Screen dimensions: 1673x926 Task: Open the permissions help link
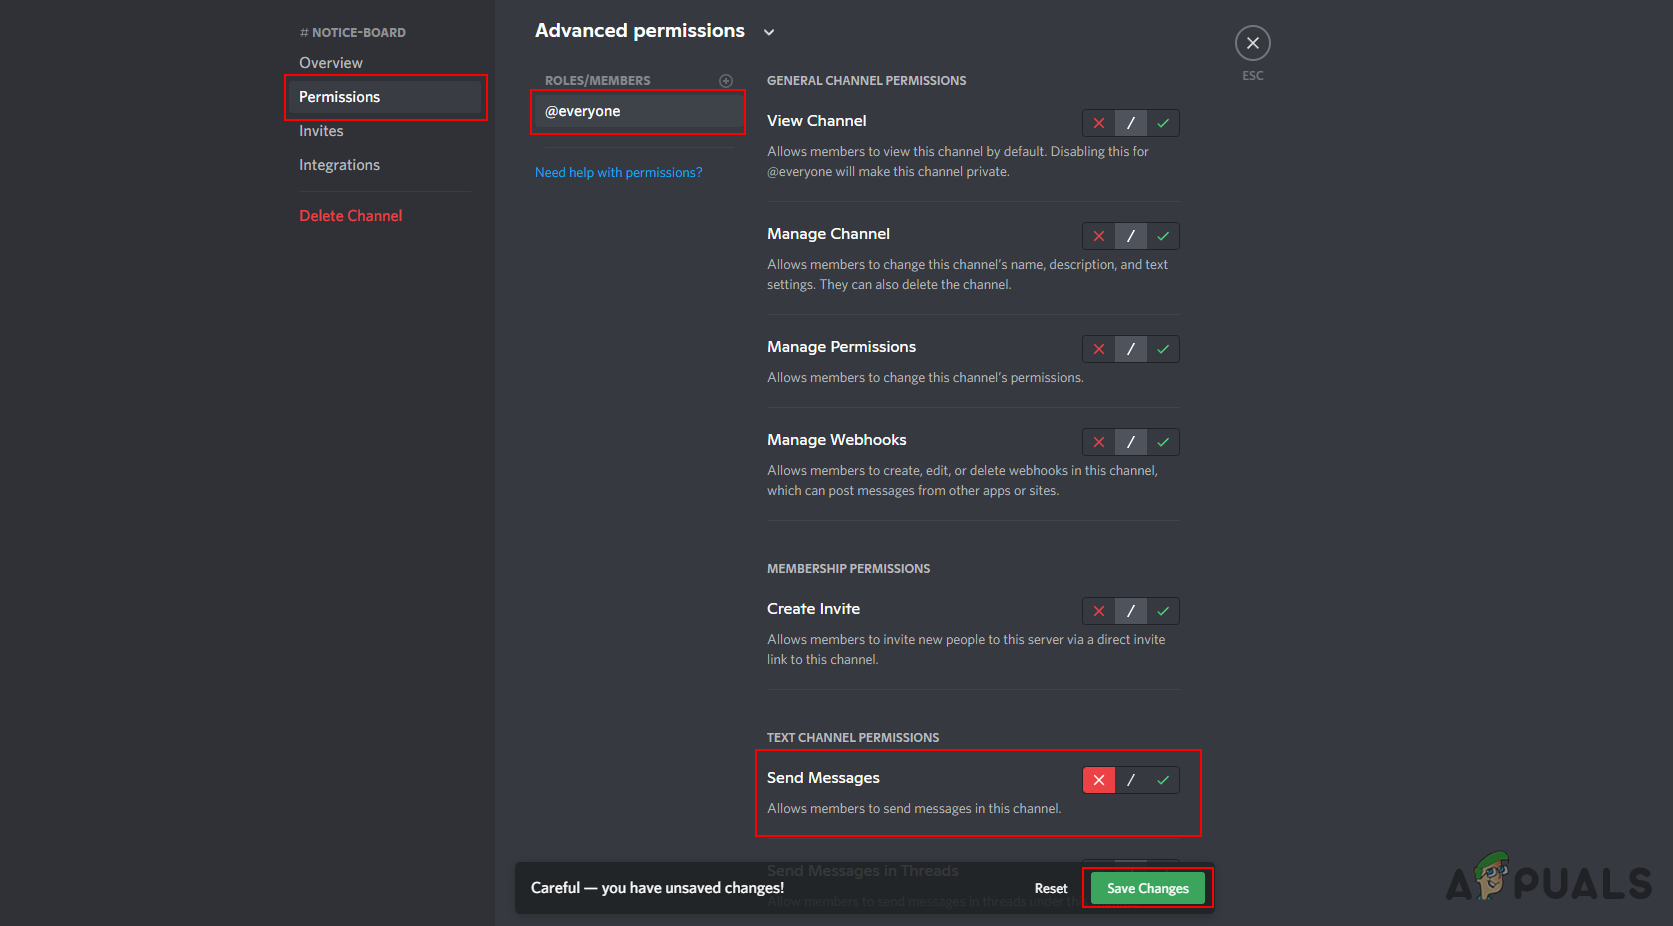[618, 173]
